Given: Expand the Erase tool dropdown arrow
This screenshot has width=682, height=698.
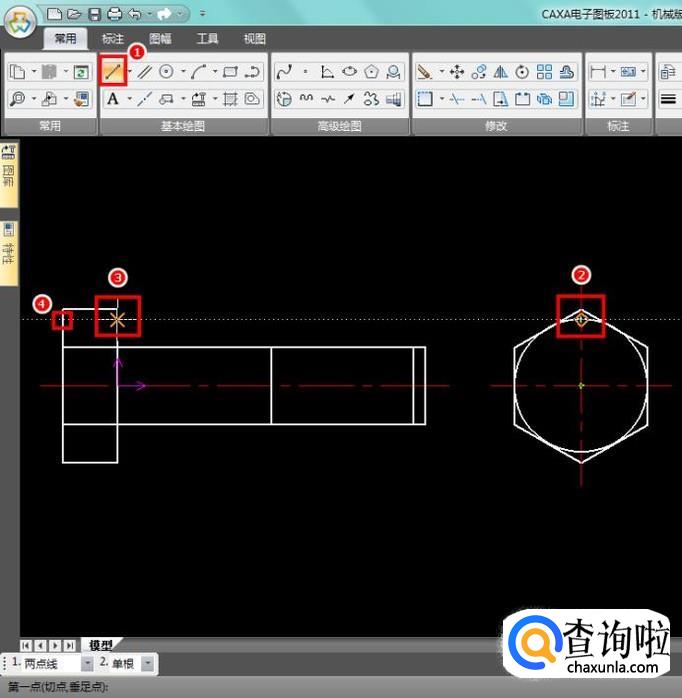Looking at the screenshot, I should tap(442, 71).
